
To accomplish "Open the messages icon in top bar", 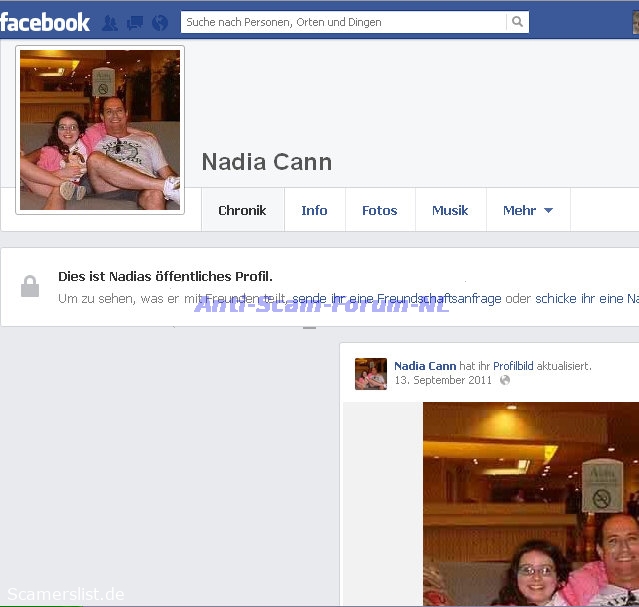I will [x=135, y=22].
